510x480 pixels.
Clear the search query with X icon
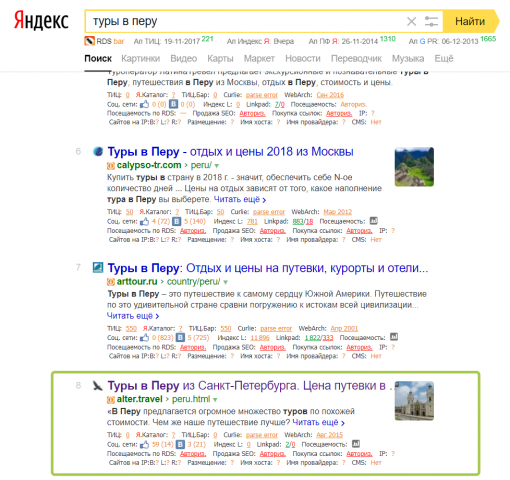click(x=411, y=22)
